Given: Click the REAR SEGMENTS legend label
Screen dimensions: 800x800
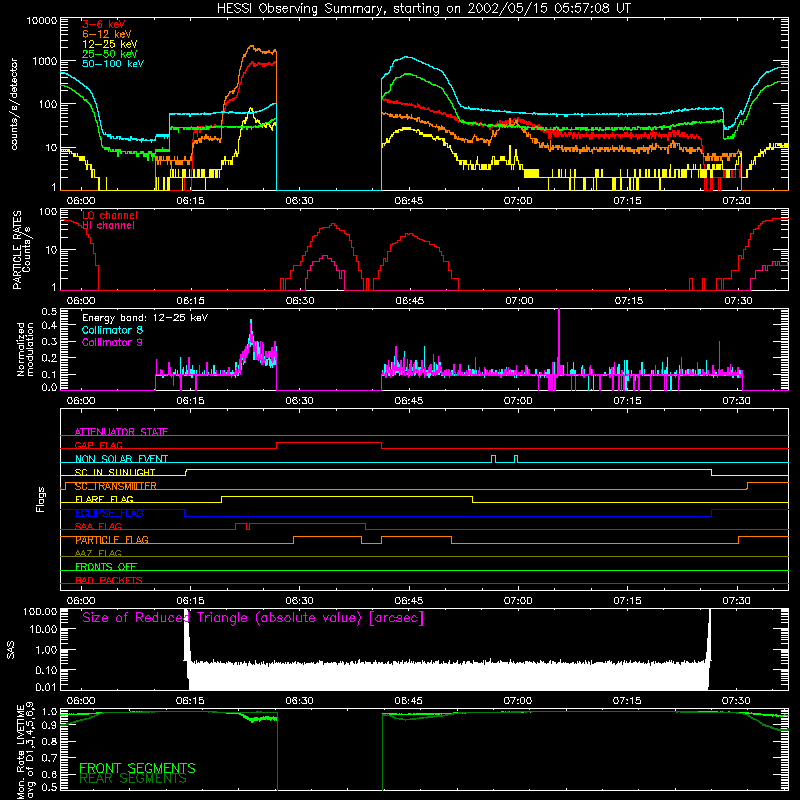Looking at the screenshot, I should pyautogui.click(x=133, y=779).
